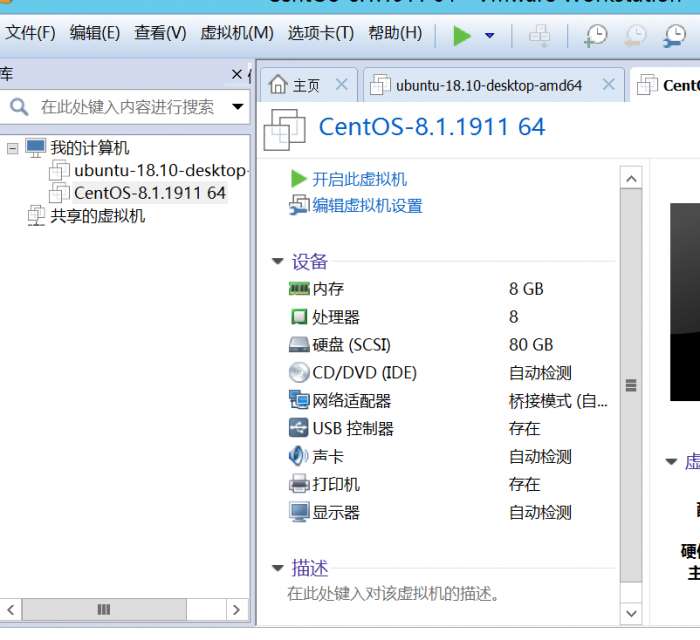Screen dimensions: 700x640
Task: Click the device panel scroll up arrow
Action: click(631, 179)
